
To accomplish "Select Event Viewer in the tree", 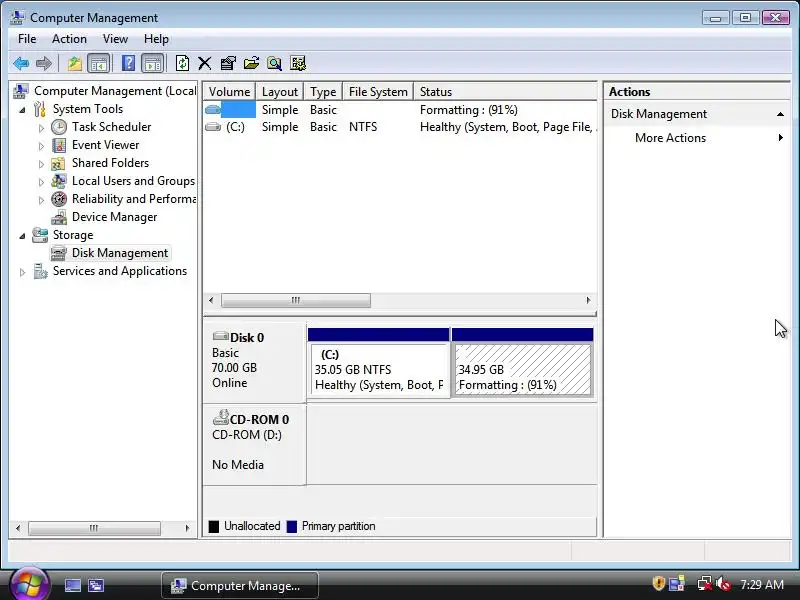I will [105, 145].
